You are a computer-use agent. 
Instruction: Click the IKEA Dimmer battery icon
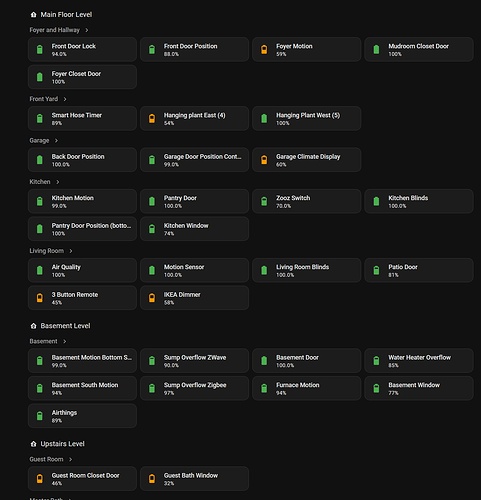point(152,298)
